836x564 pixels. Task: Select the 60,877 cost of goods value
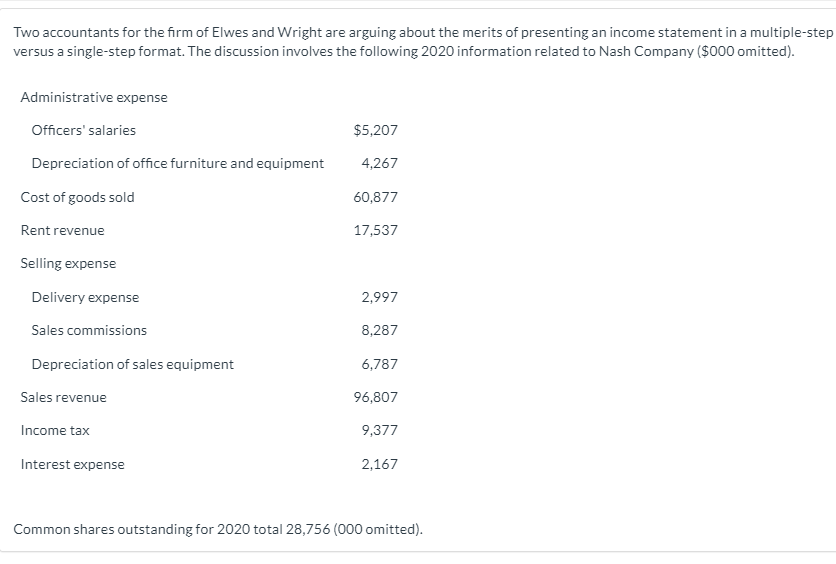[x=375, y=197]
